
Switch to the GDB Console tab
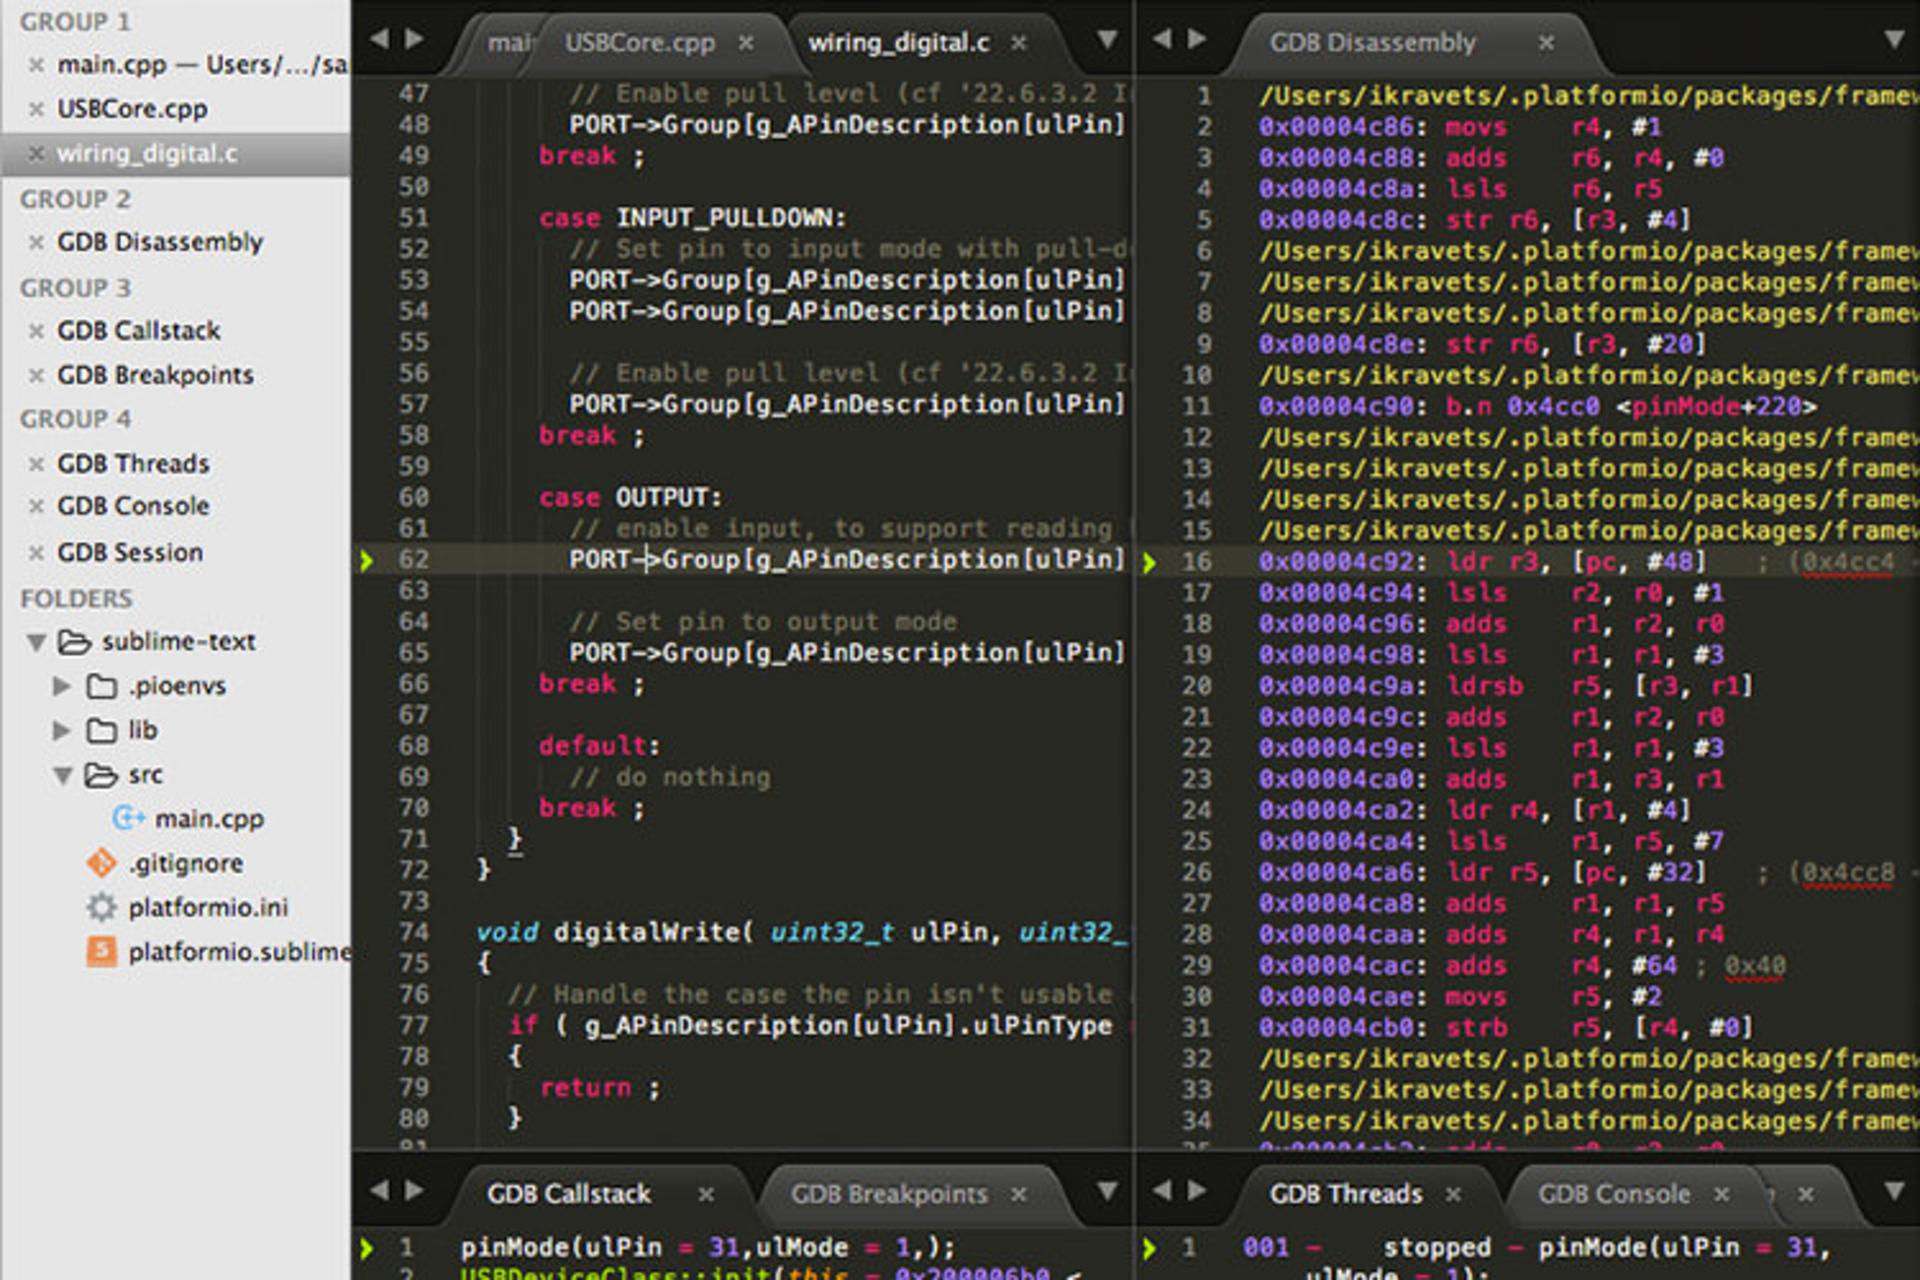tap(1614, 1194)
